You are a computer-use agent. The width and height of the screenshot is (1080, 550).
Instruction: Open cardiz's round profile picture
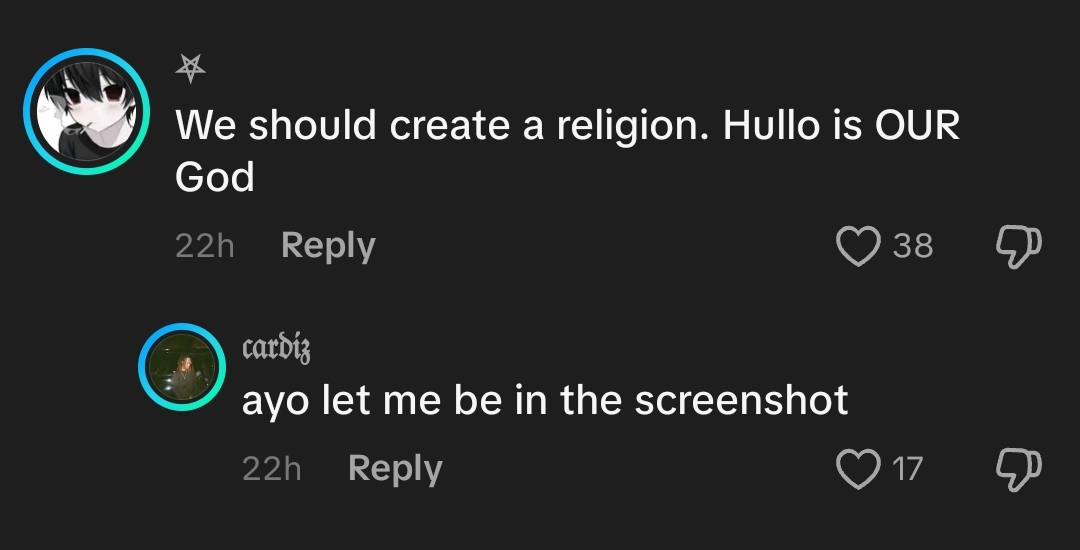tap(182, 367)
